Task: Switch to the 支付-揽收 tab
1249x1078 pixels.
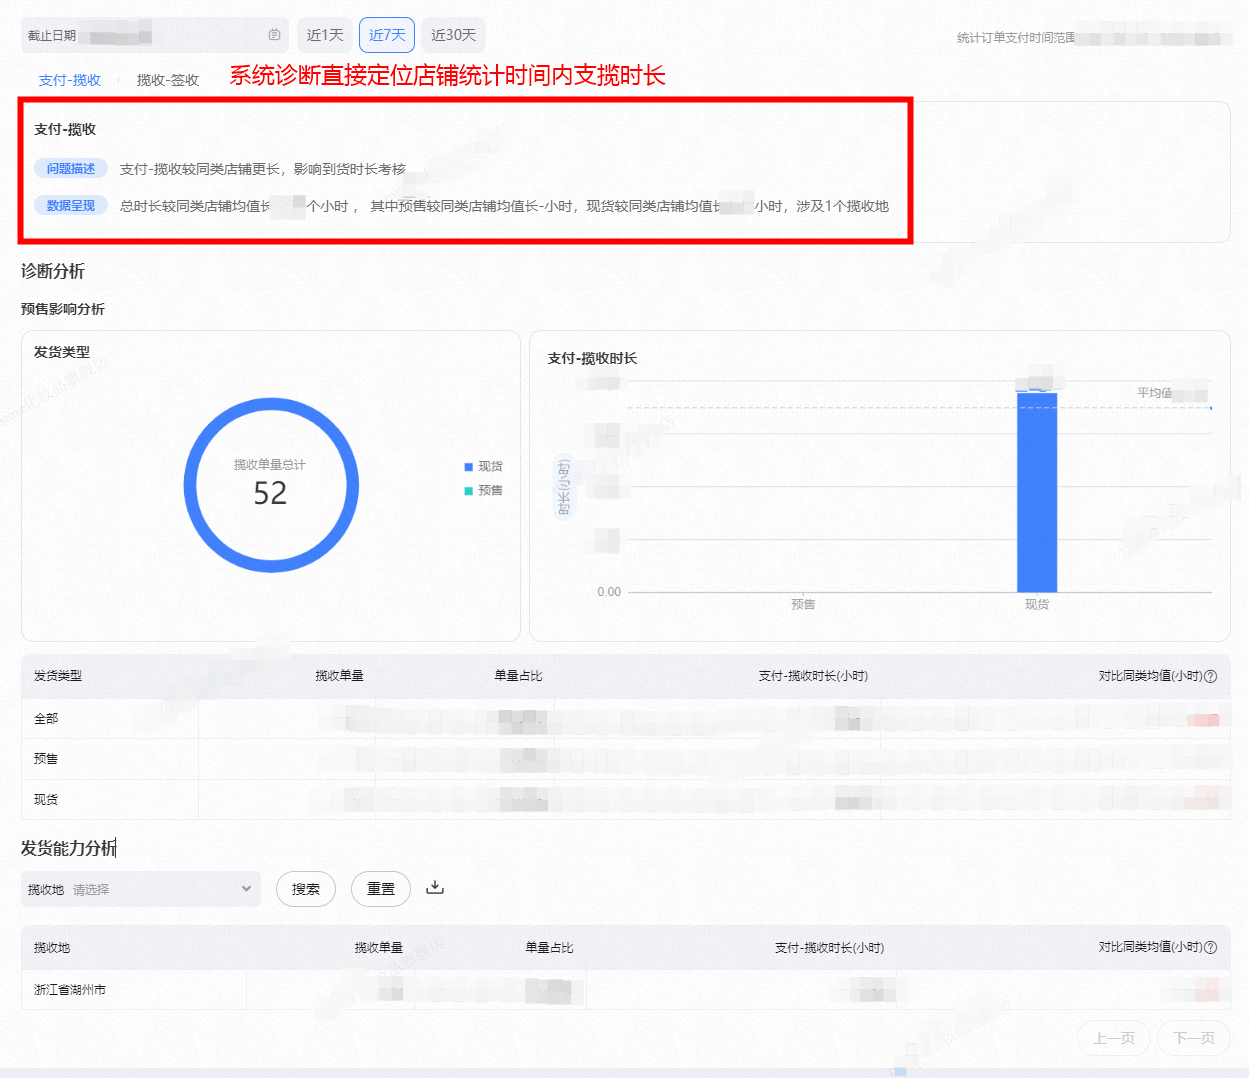Action: 70,80
